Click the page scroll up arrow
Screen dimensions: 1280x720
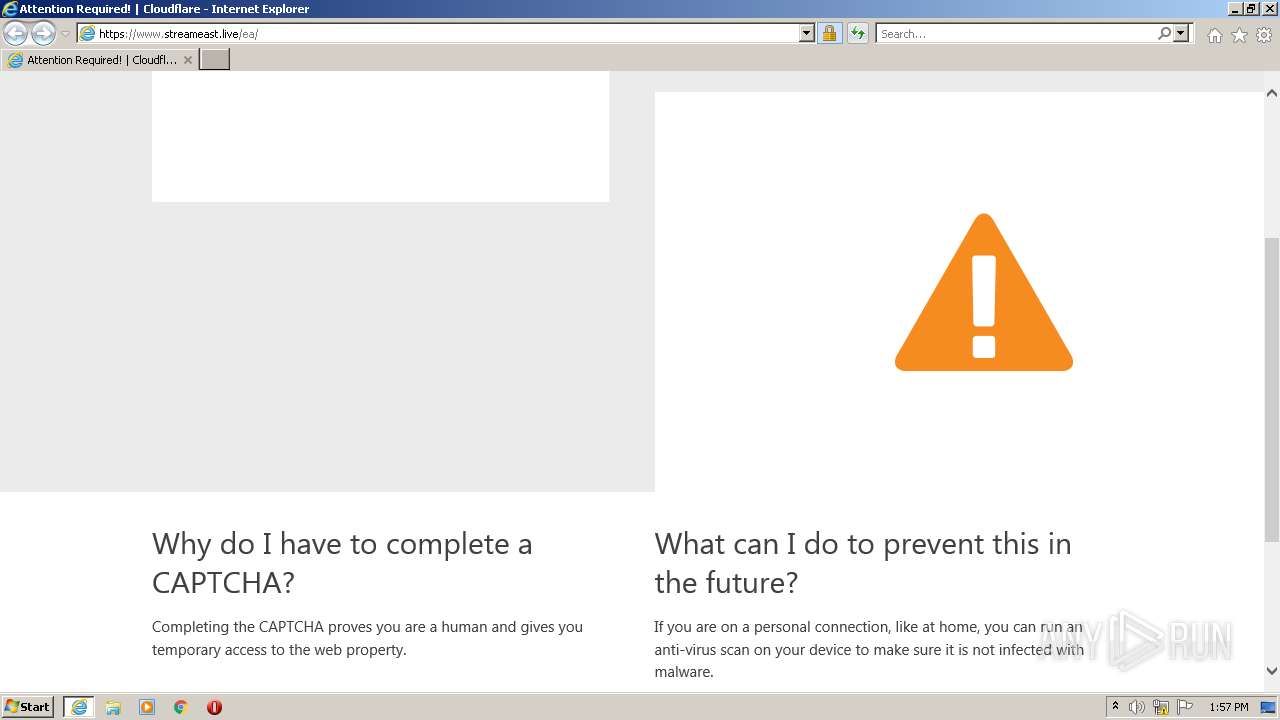1272,93
